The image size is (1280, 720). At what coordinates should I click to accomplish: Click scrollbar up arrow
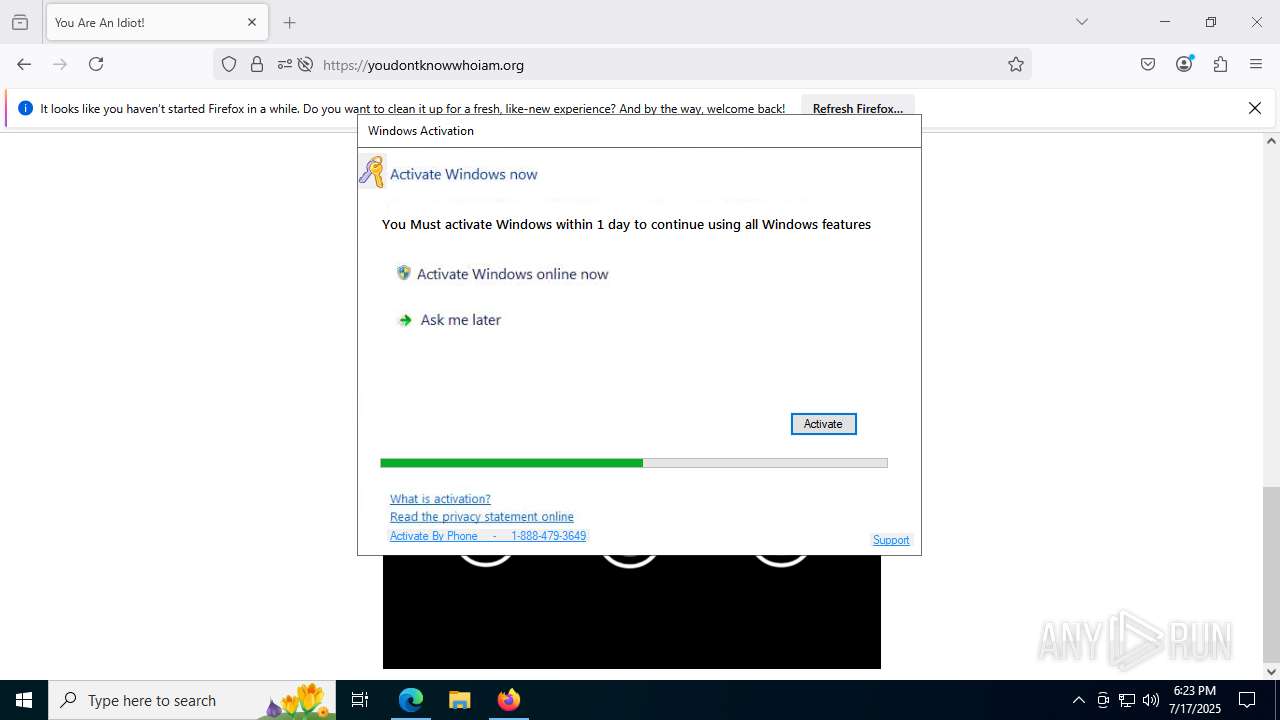coord(1271,141)
